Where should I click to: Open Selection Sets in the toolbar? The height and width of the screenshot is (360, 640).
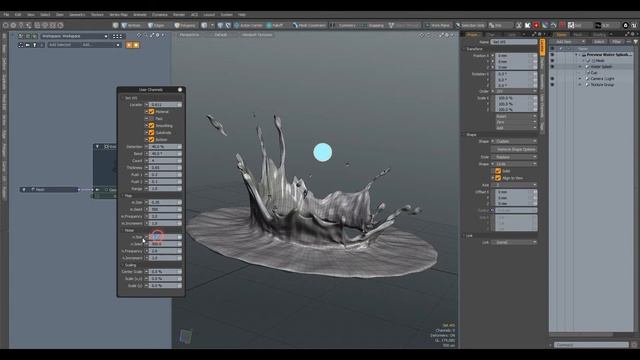click(470, 25)
